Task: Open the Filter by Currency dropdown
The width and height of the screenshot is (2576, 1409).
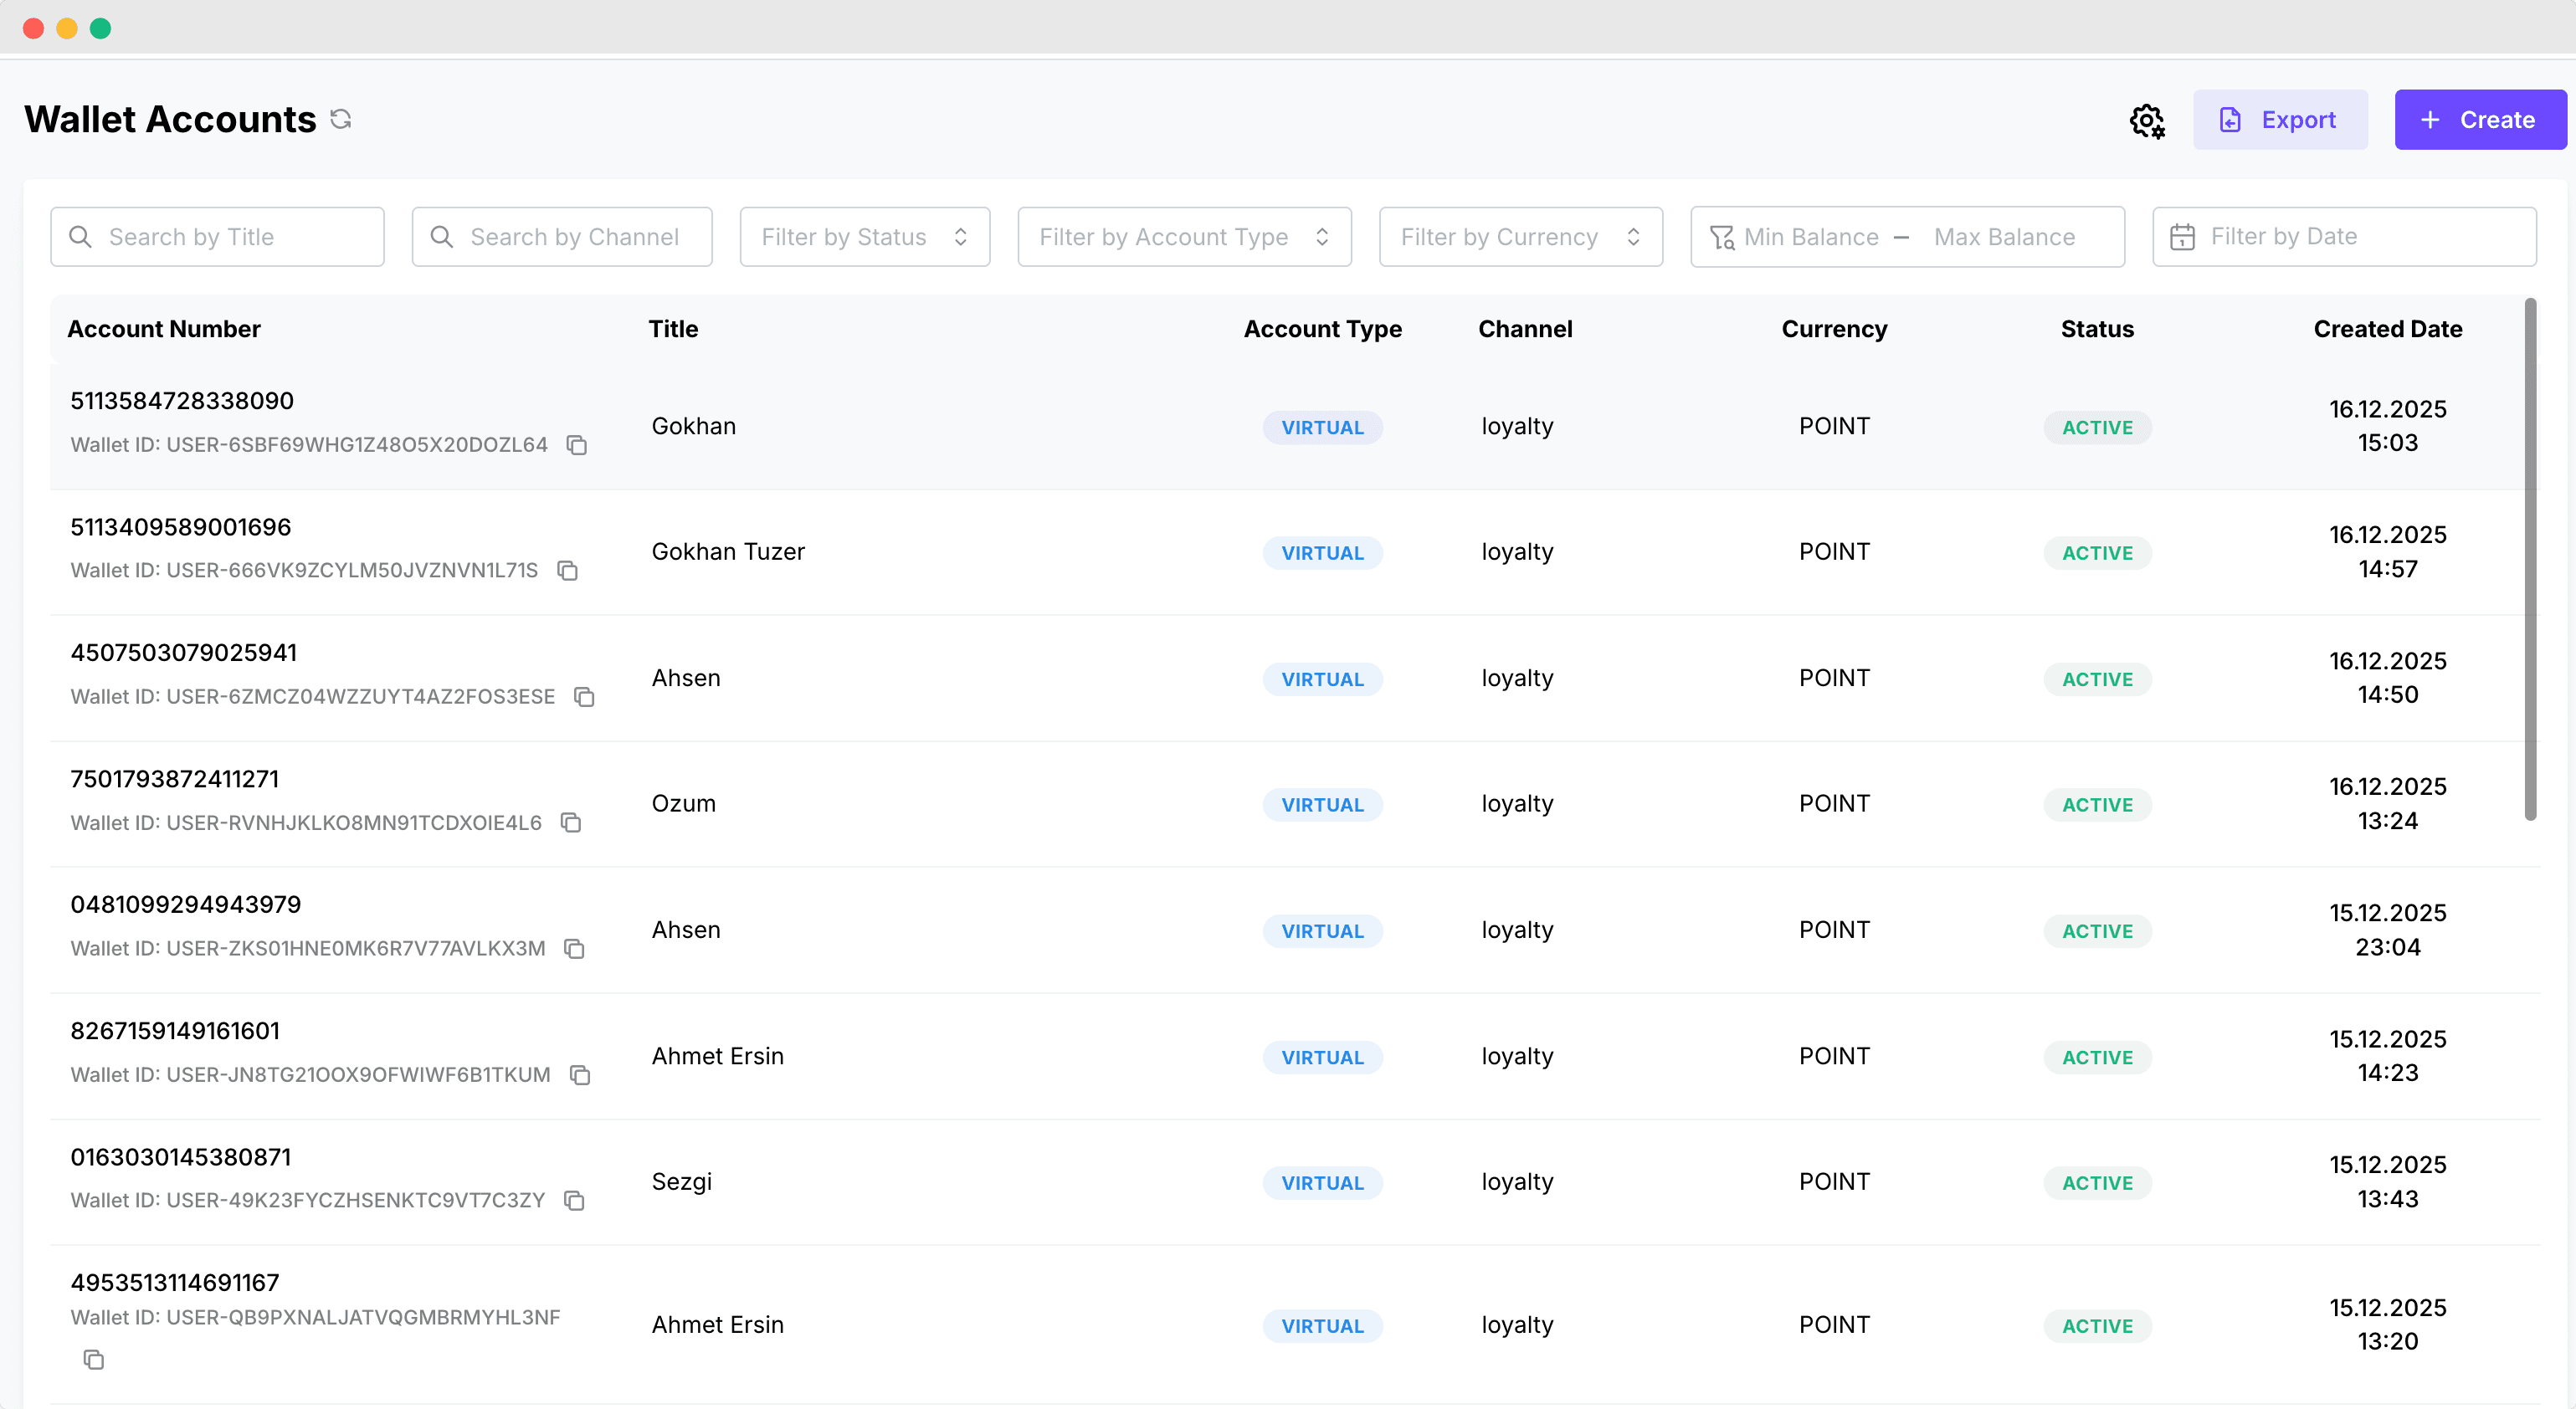Action: click(x=1520, y=237)
